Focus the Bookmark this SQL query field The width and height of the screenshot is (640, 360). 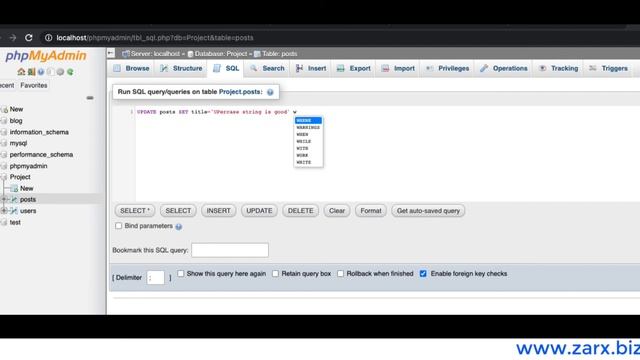click(x=230, y=250)
